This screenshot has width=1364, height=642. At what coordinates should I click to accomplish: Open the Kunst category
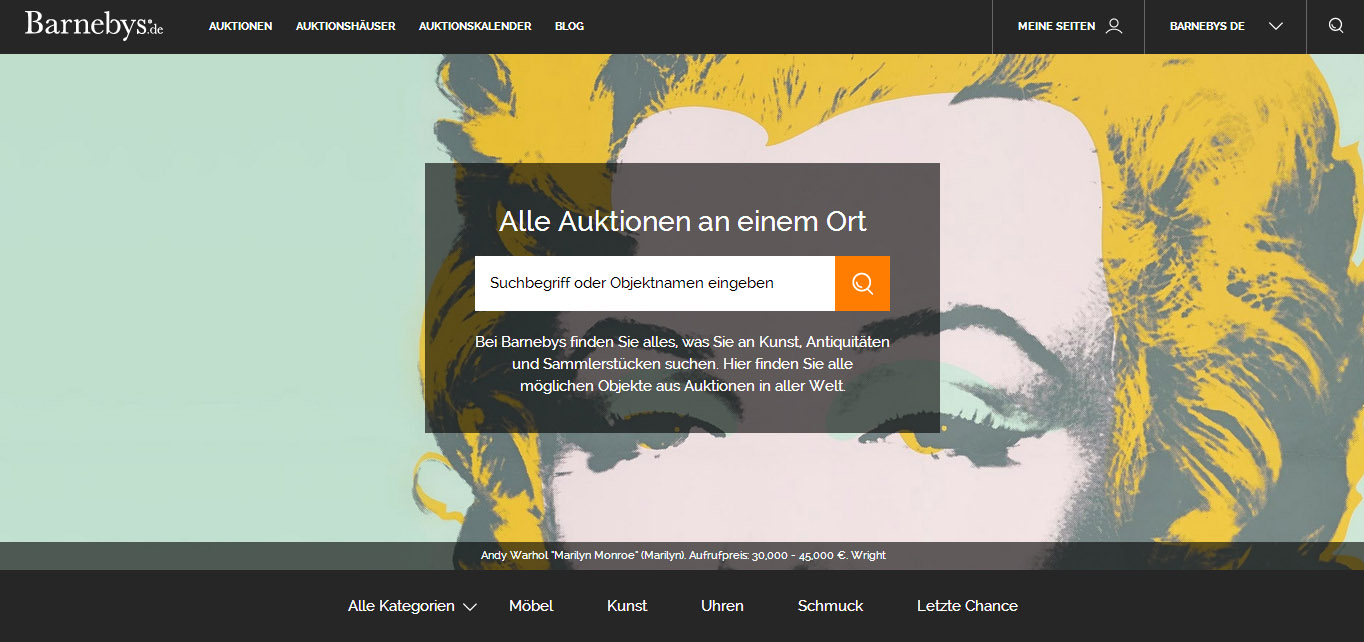[x=627, y=606]
